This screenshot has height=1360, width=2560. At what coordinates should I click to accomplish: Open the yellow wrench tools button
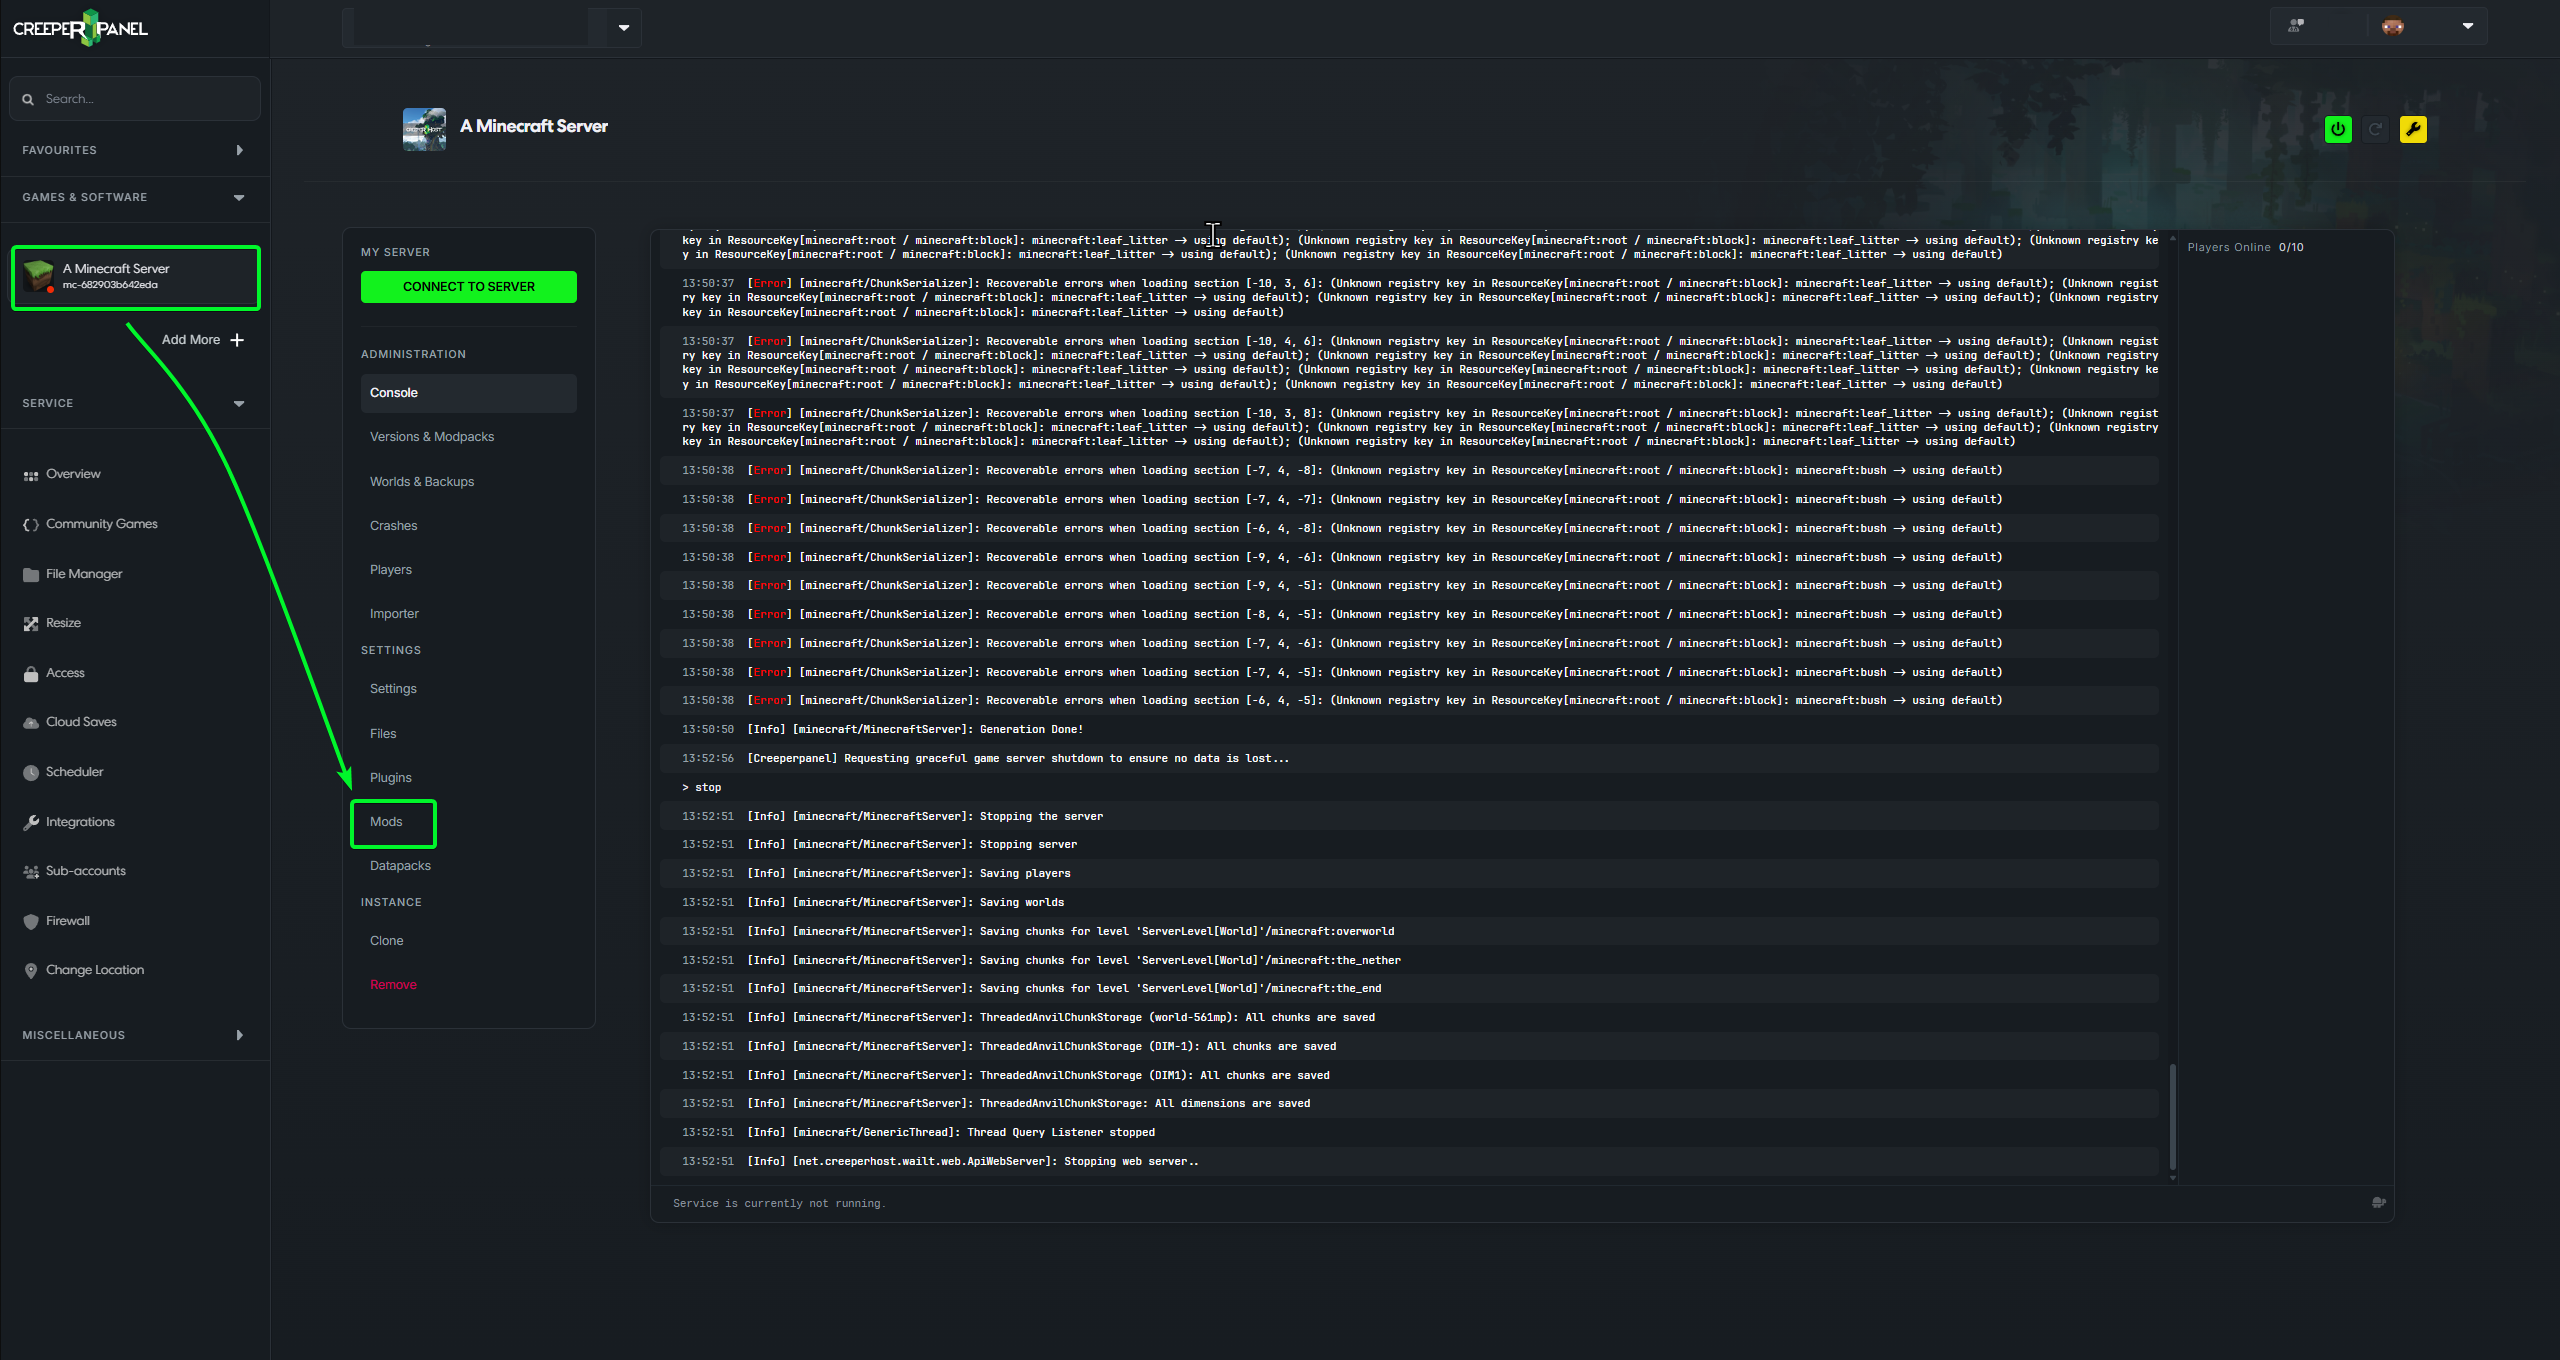[x=2413, y=129]
